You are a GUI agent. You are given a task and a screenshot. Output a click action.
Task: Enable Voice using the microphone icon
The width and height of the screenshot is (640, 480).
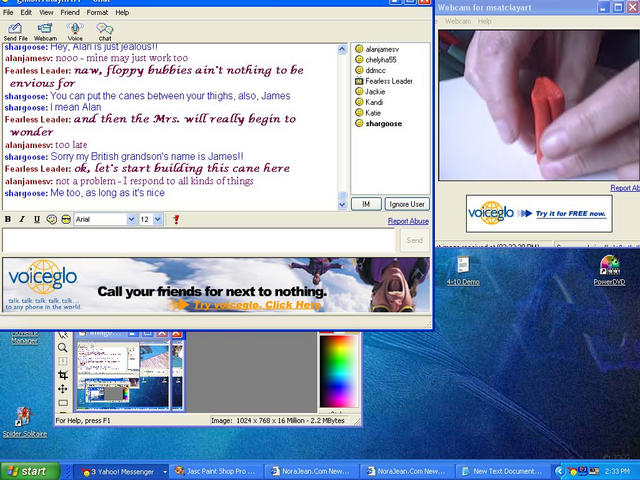[x=75, y=32]
